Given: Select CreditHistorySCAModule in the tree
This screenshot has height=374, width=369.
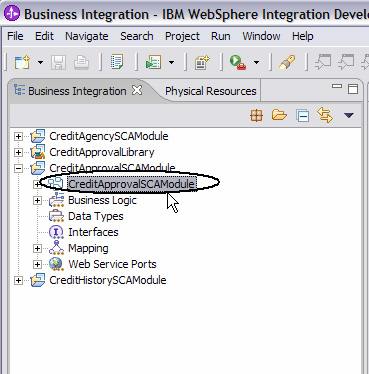Looking at the screenshot, I should [x=108, y=280].
